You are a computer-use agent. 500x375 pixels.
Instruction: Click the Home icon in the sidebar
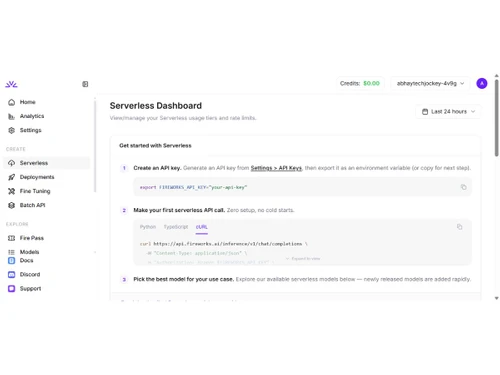click(11, 102)
